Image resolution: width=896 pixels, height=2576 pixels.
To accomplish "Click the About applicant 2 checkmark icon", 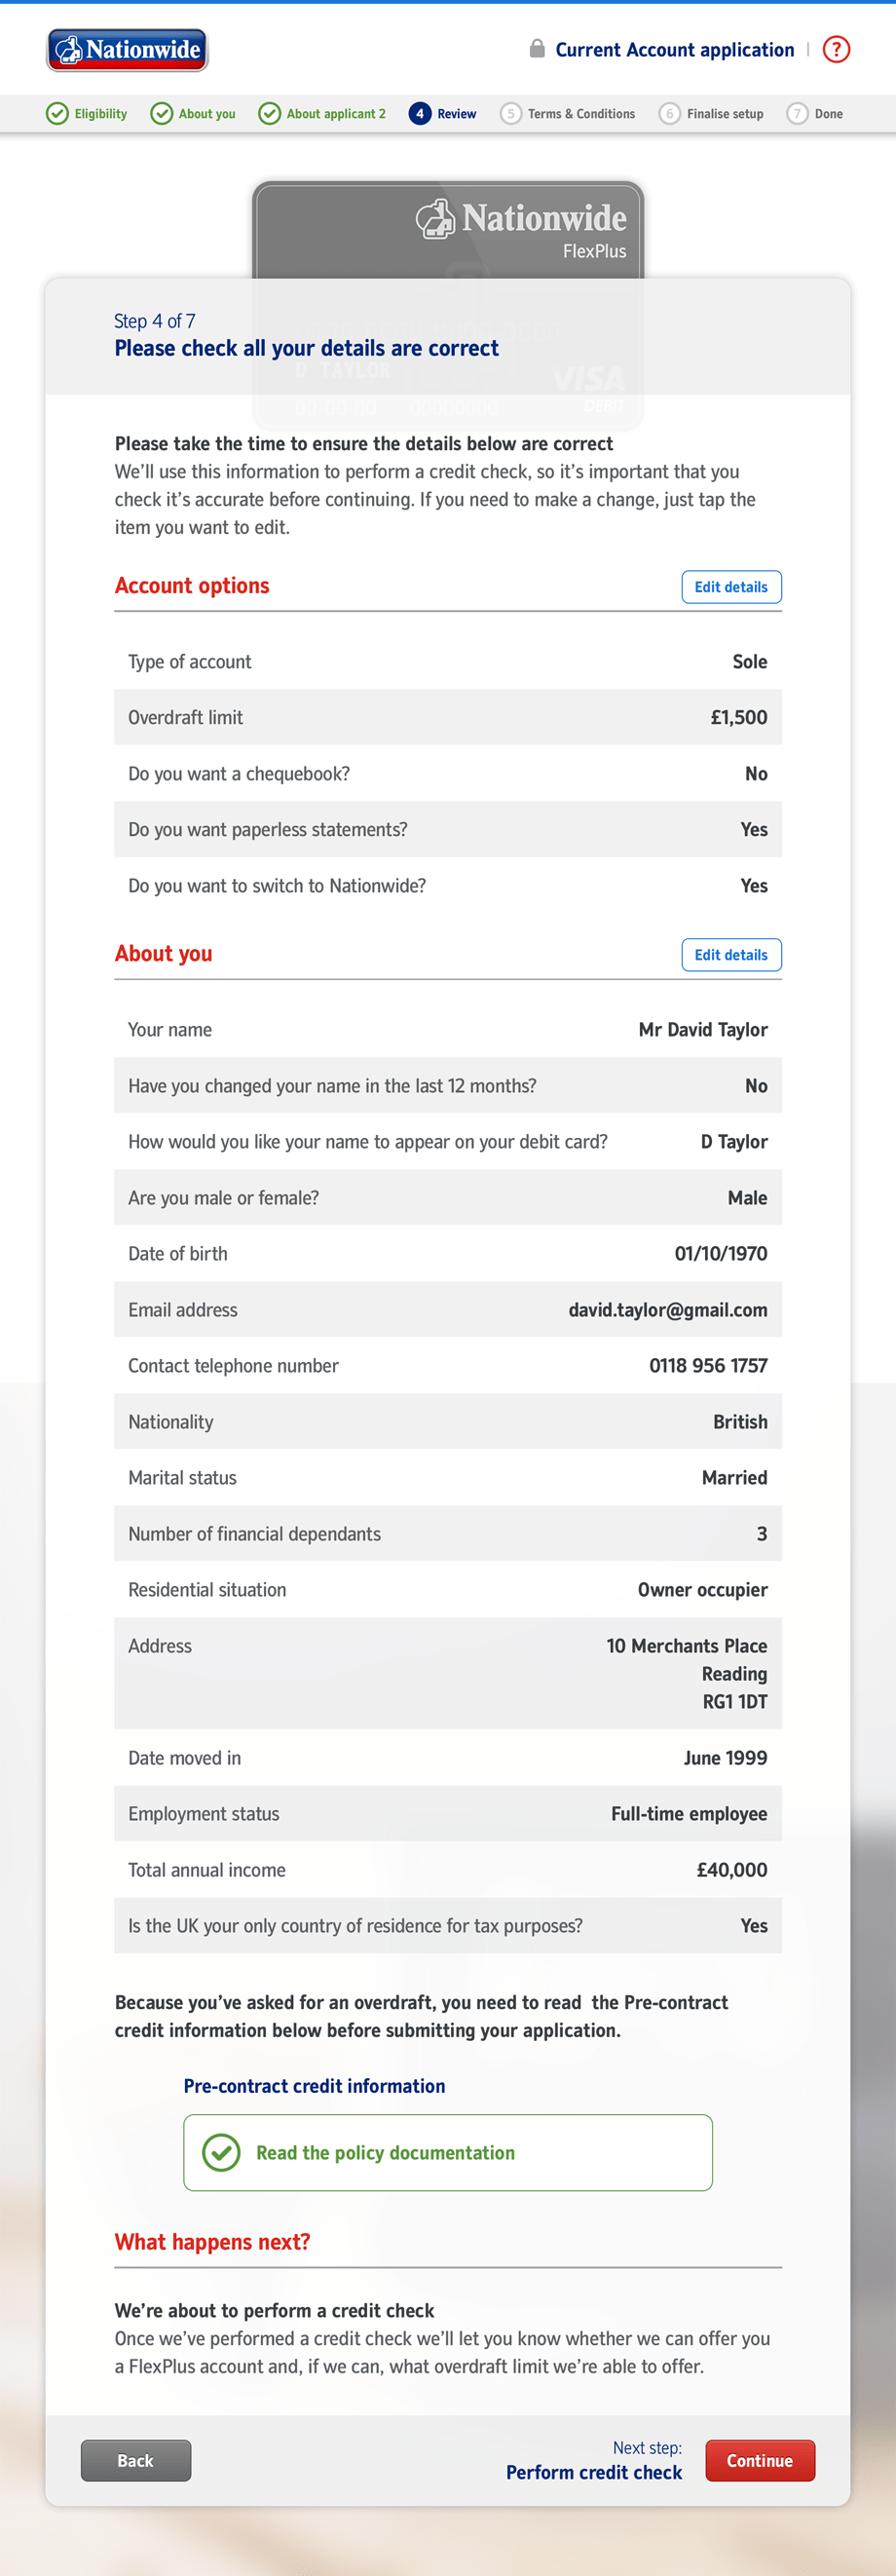I will [270, 114].
